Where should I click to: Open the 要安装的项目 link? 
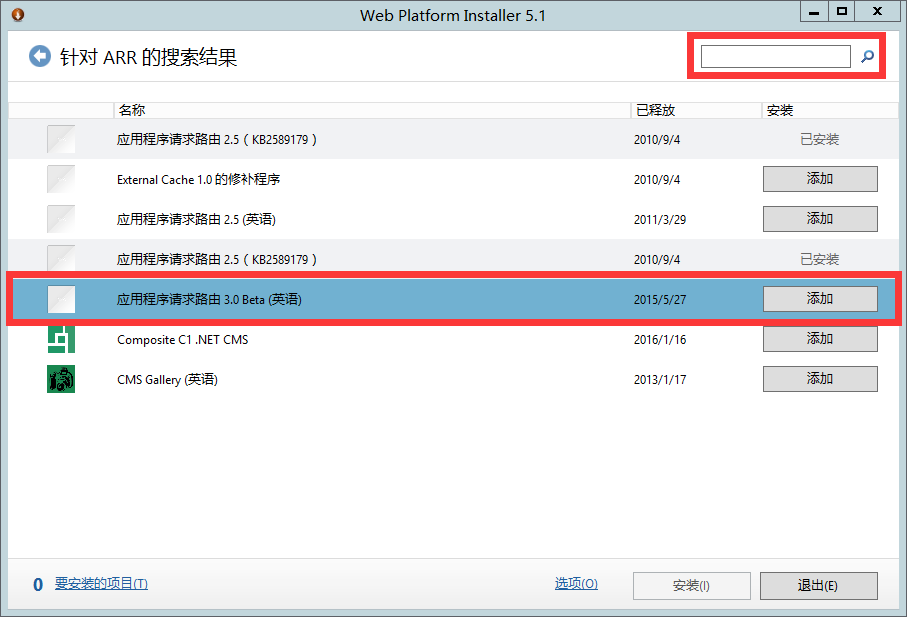(x=101, y=584)
